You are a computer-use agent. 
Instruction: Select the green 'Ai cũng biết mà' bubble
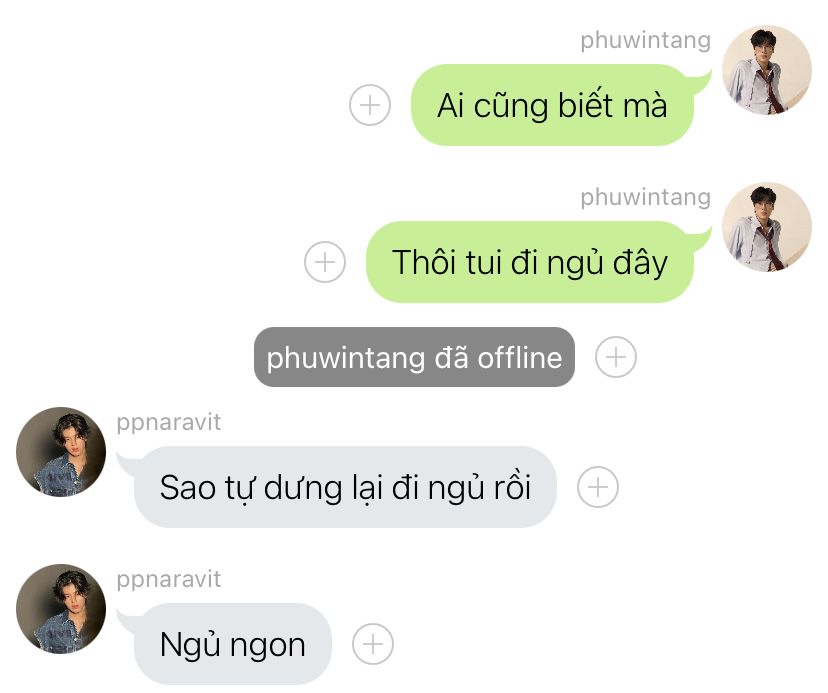[552, 105]
